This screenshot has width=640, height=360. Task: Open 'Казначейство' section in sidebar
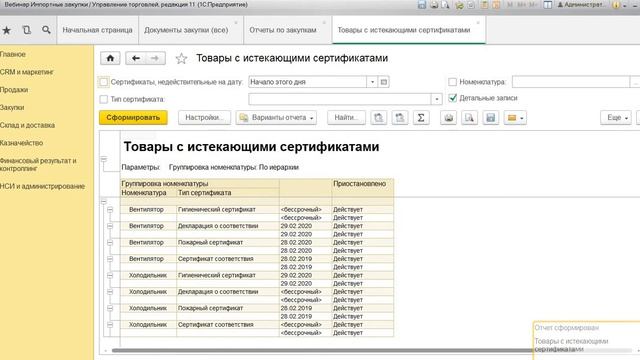(x=22, y=143)
